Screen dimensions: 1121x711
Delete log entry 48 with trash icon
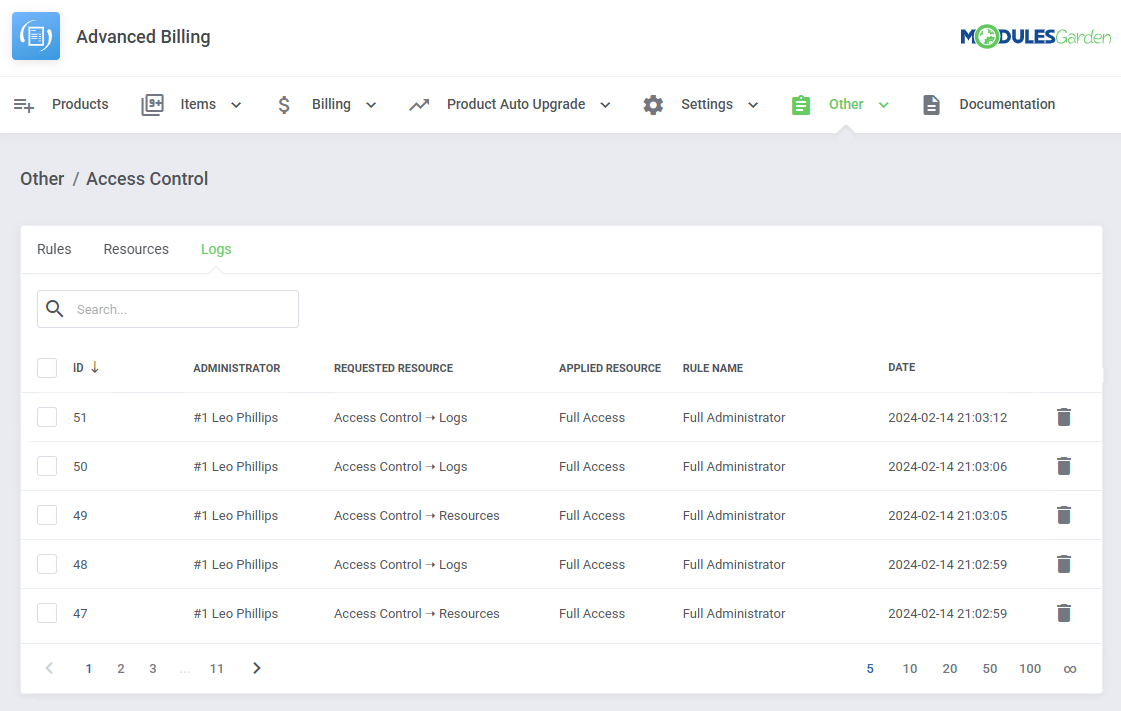click(1064, 565)
